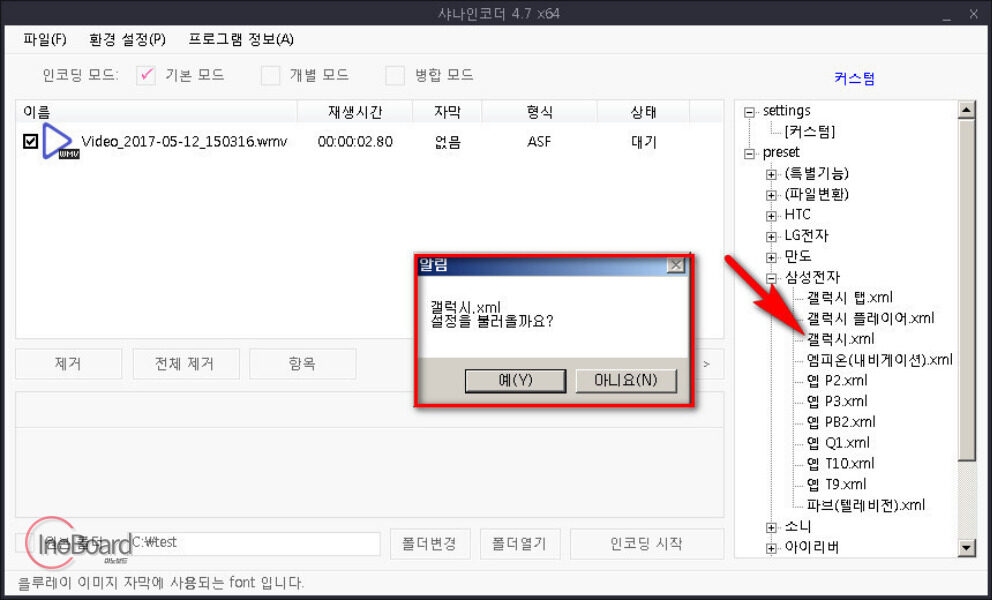This screenshot has height=600, width=994.
Task: Enable the 기본 모드 checkbox
Action: pos(146,75)
